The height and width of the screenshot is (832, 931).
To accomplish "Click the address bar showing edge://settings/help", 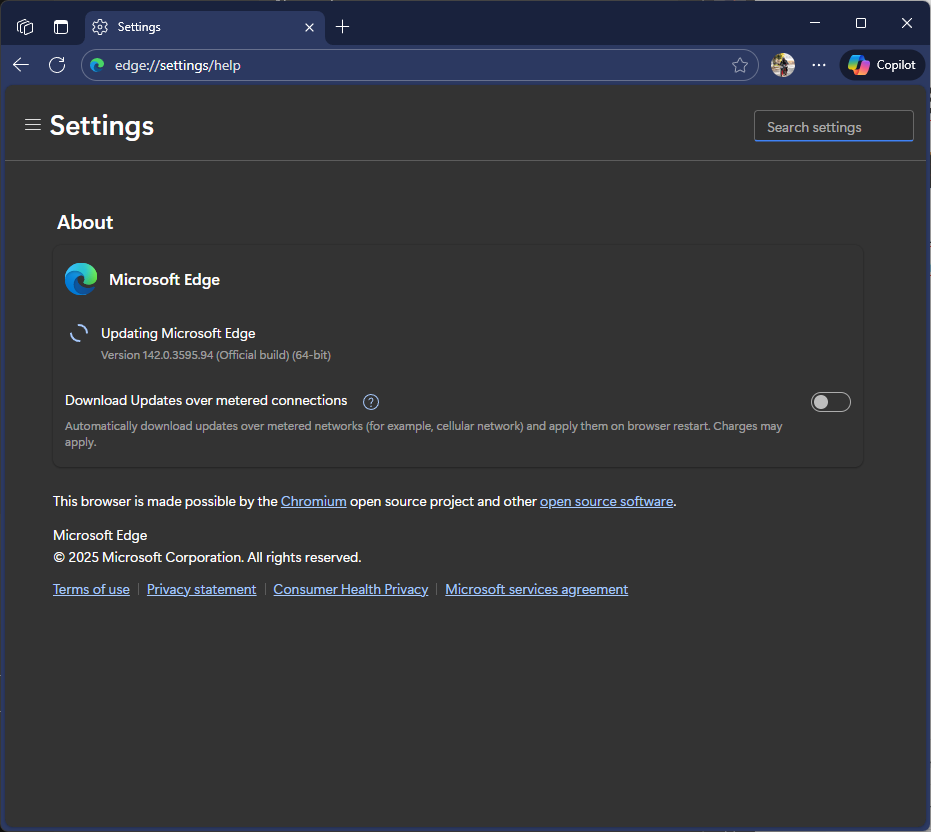I will 400,65.
